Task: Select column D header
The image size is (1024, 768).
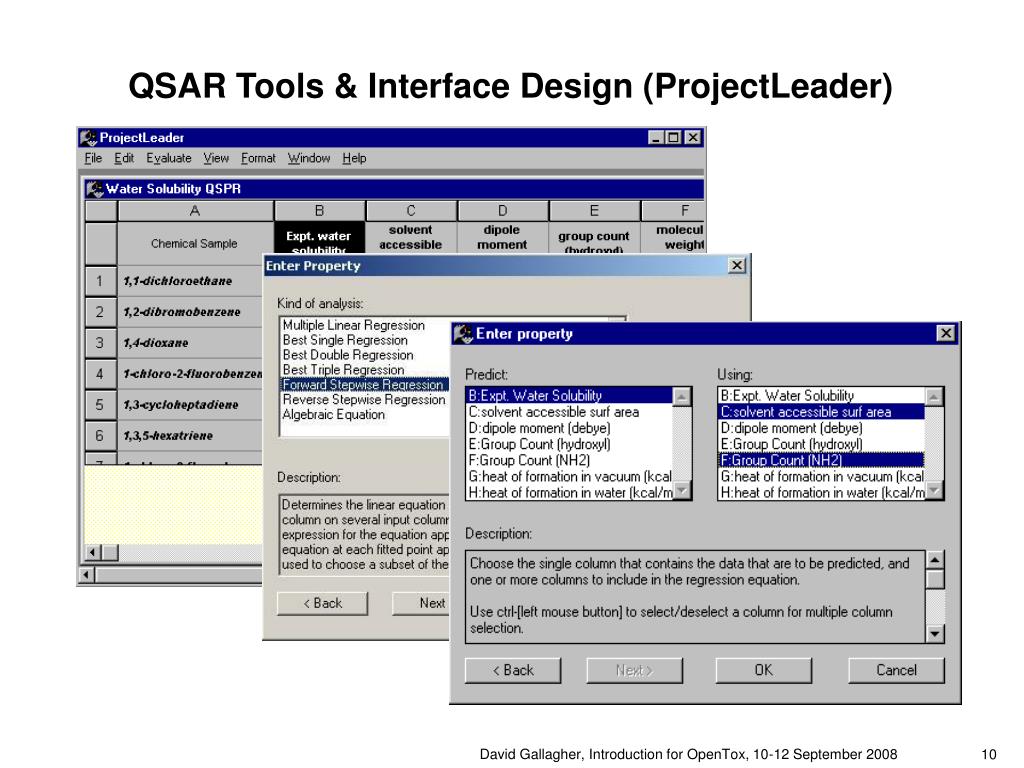Action: click(x=502, y=211)
